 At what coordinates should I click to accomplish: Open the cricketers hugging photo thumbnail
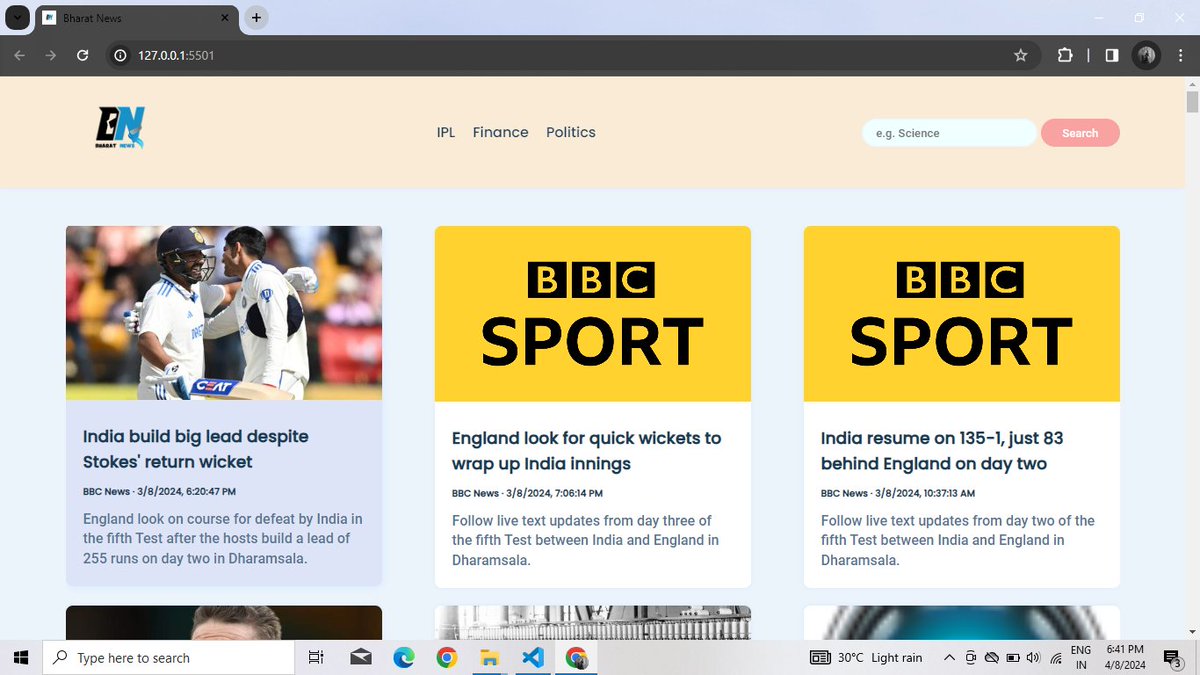(x=224, y=313)
